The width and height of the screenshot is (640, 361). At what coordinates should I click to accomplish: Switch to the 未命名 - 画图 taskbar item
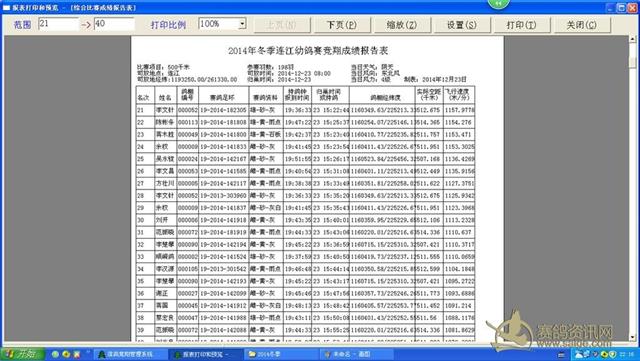(357, 354)
